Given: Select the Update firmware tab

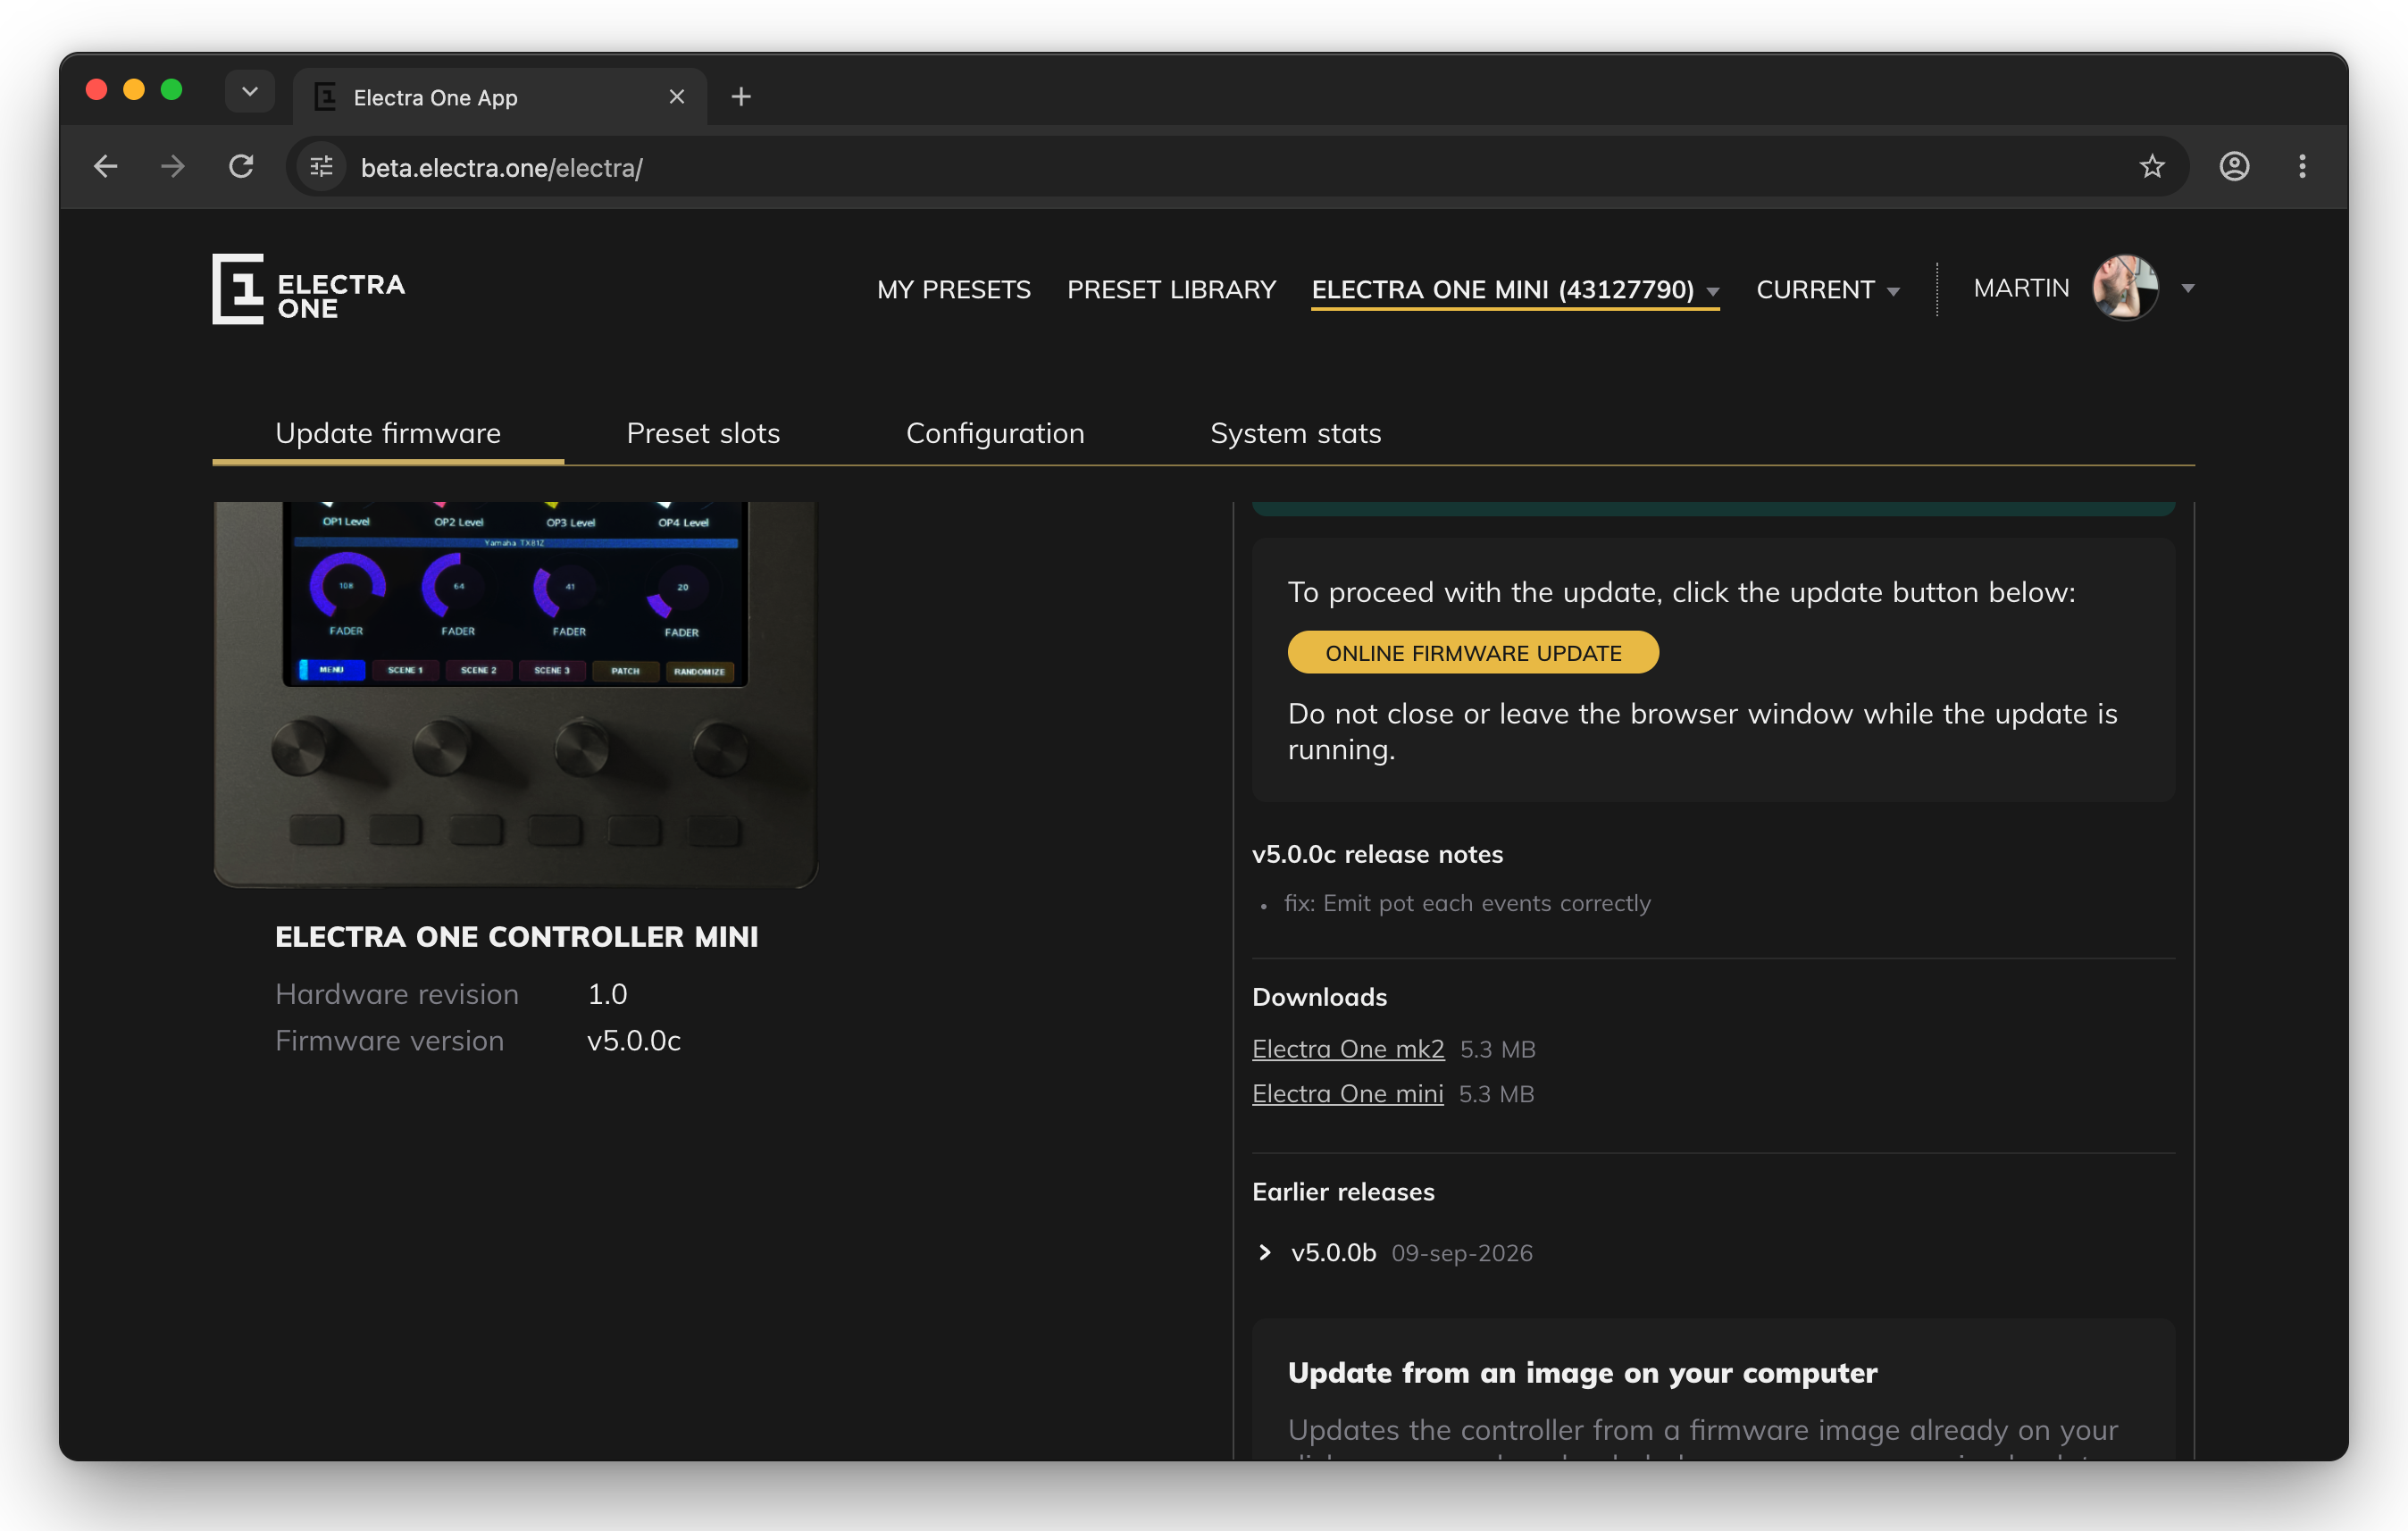Looking at the screenshot, I should click(x=388, y=433).
